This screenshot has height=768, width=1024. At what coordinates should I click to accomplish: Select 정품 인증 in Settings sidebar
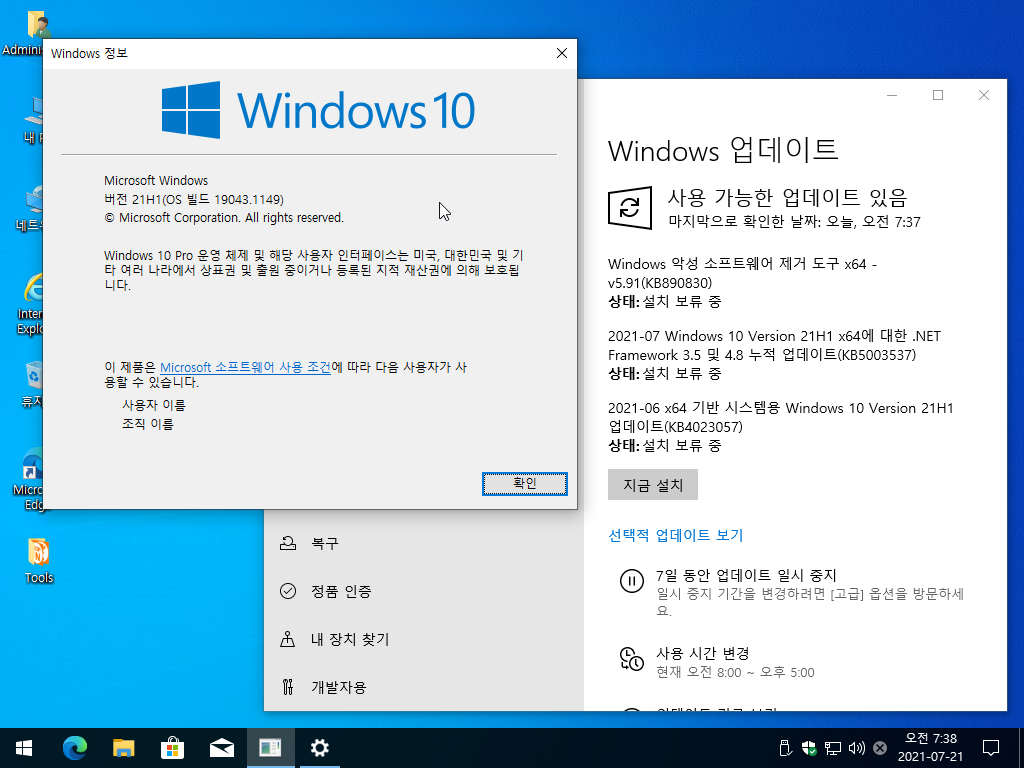click(424, 591)
